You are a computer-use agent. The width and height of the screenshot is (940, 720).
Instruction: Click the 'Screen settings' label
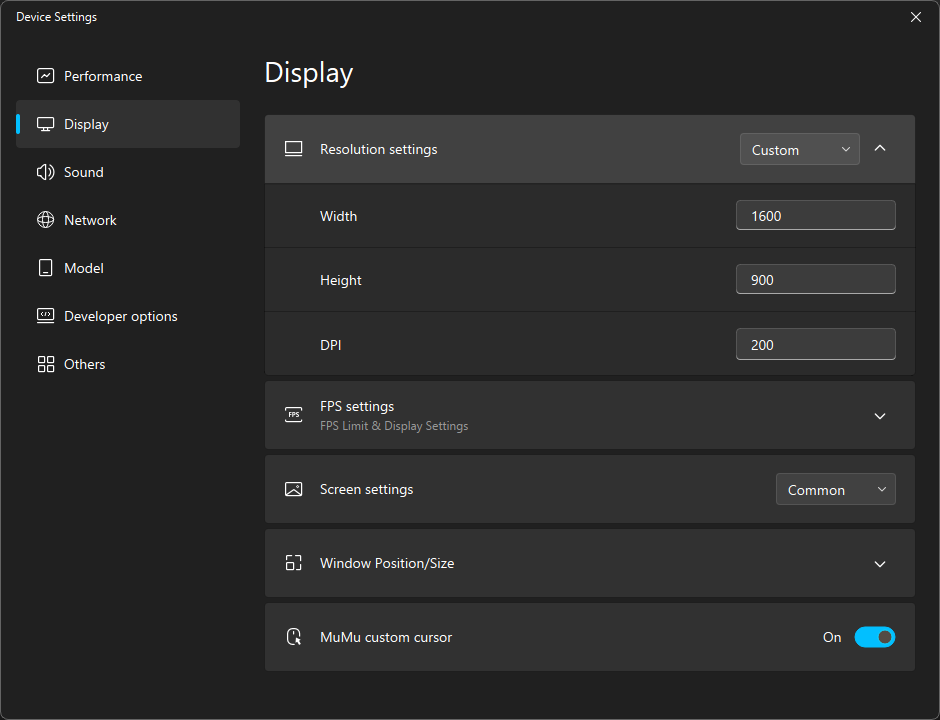tap(367, 489)
